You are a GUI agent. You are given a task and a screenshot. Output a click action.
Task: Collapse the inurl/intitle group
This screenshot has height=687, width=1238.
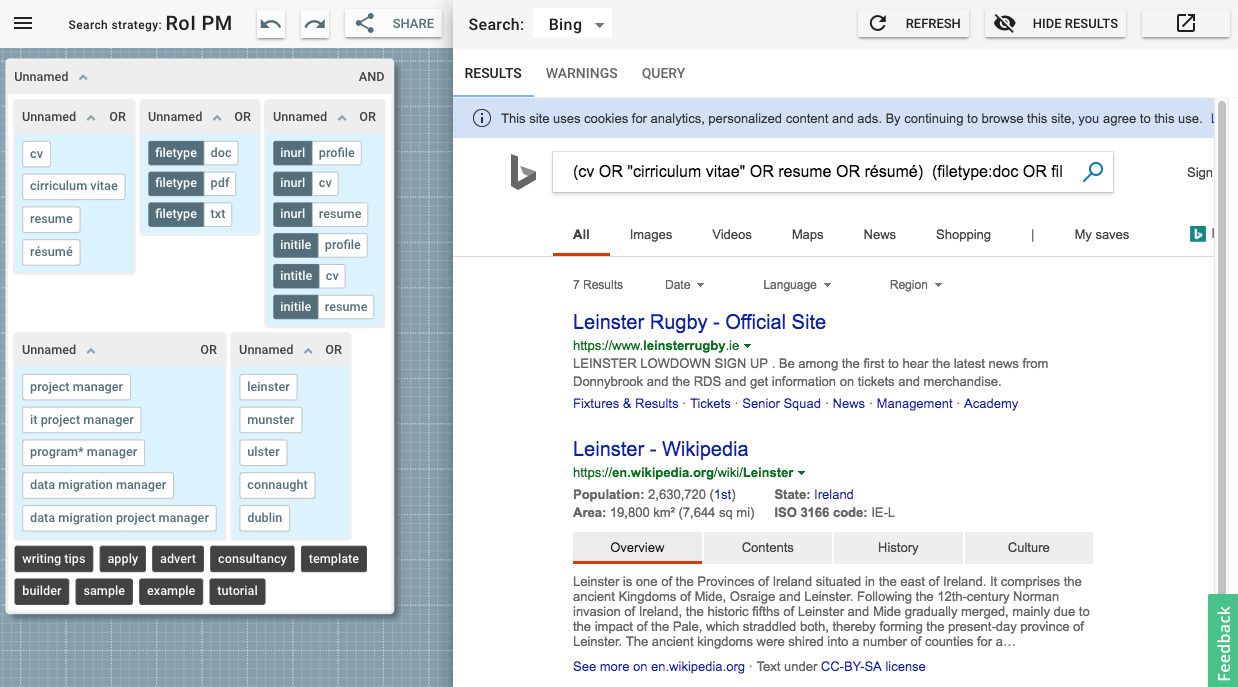pyautogui.click(x=341, y=117)
